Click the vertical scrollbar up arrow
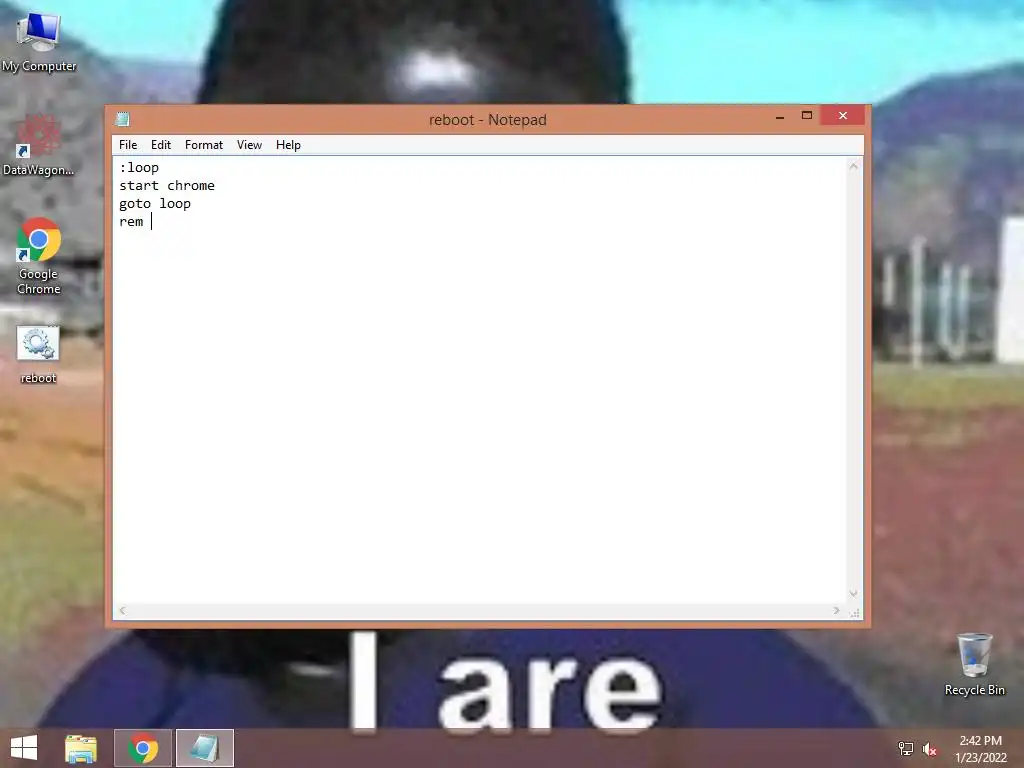 [854, 167]
